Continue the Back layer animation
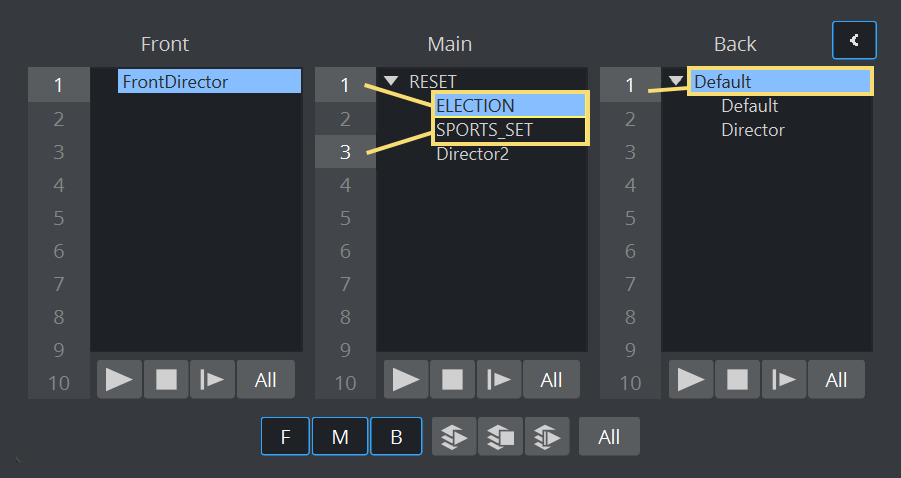Screen dimensions: 901x478 [x=783, y=379]
